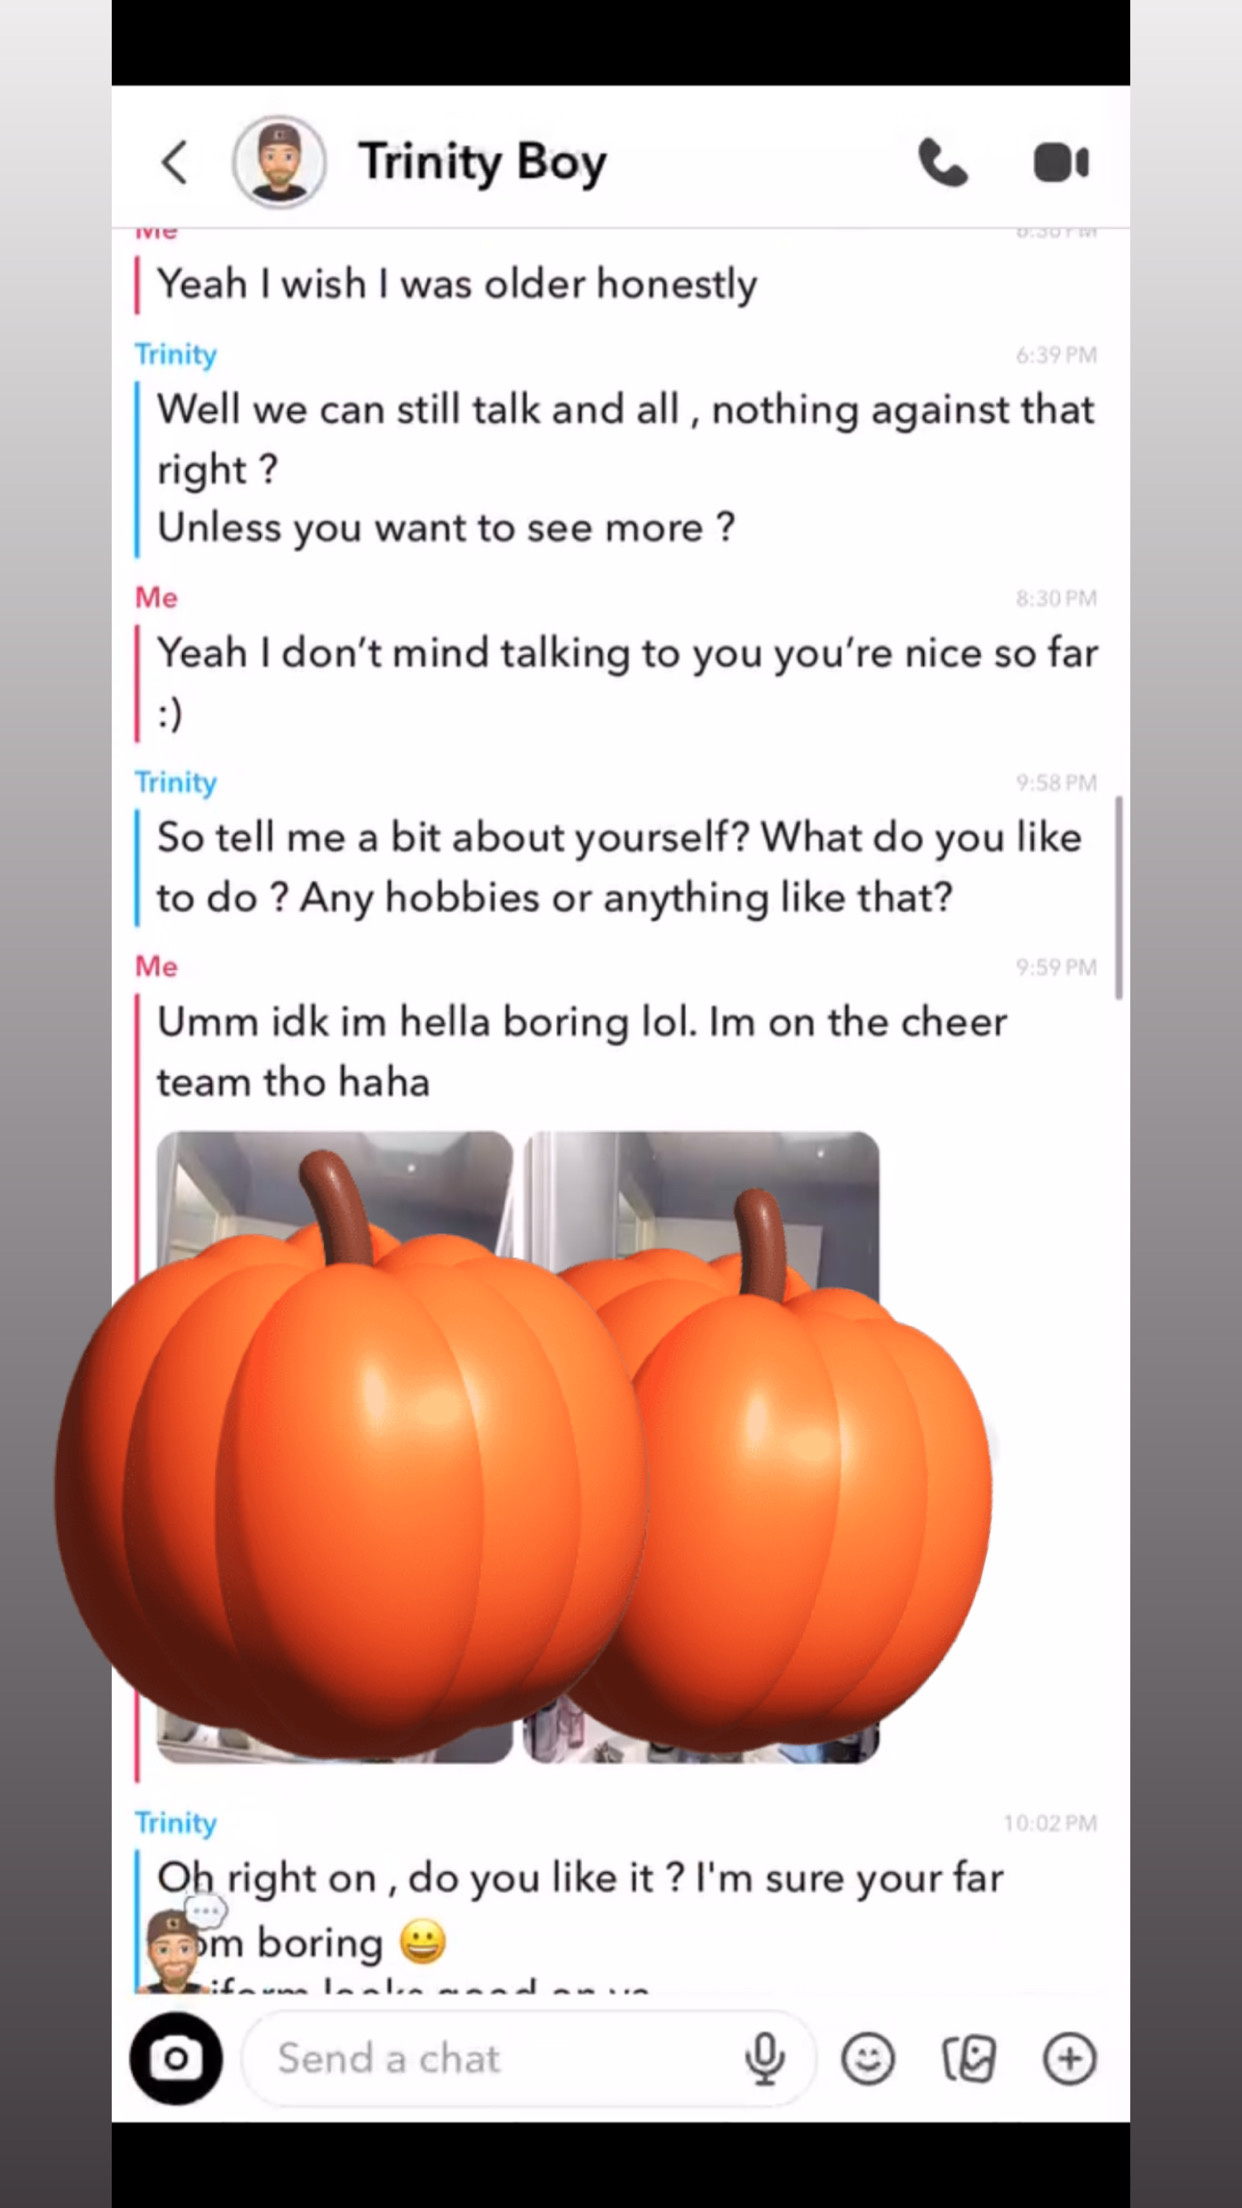
Task: Click the chat scrollbar handle
Action: point(1118,897)
